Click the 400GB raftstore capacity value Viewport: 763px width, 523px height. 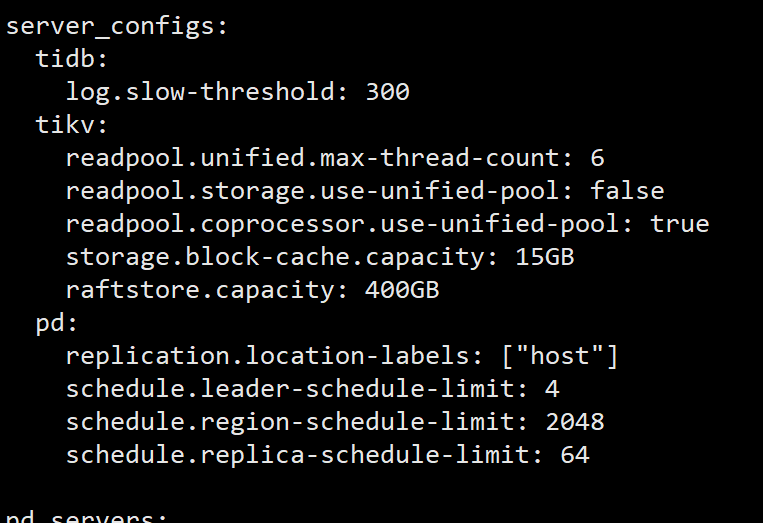404,290
